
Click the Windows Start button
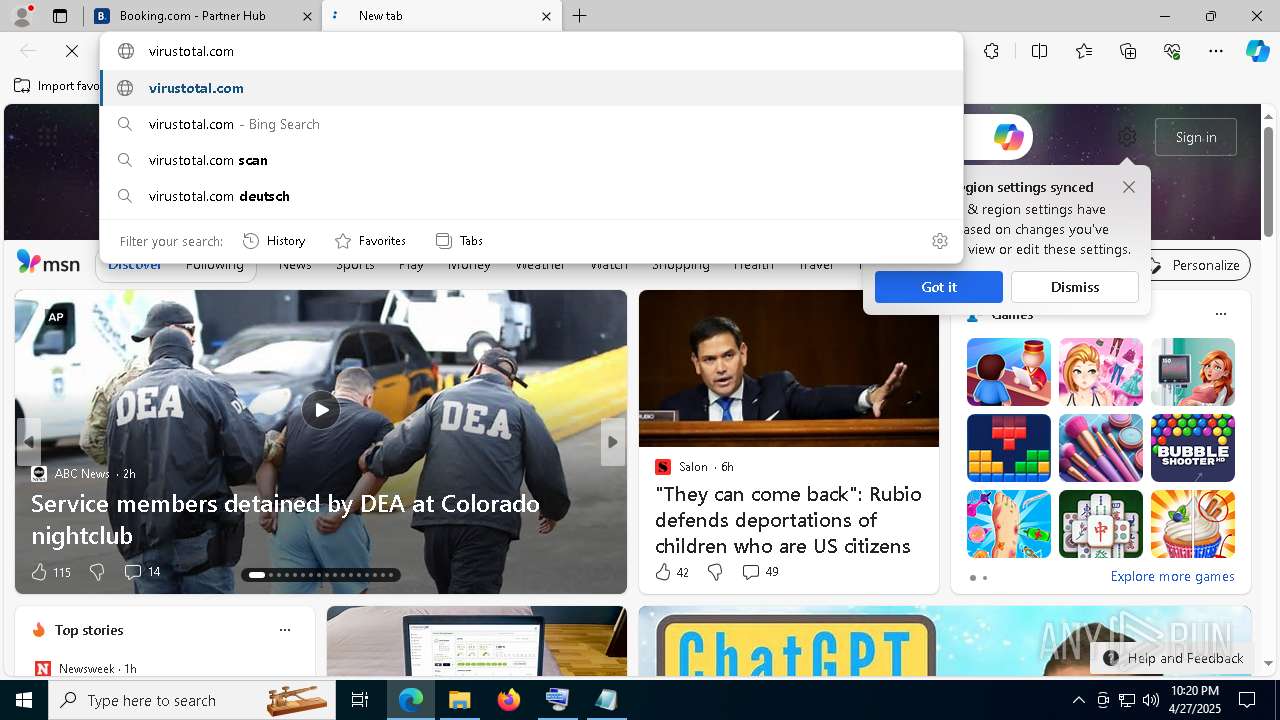pos(24,700)
